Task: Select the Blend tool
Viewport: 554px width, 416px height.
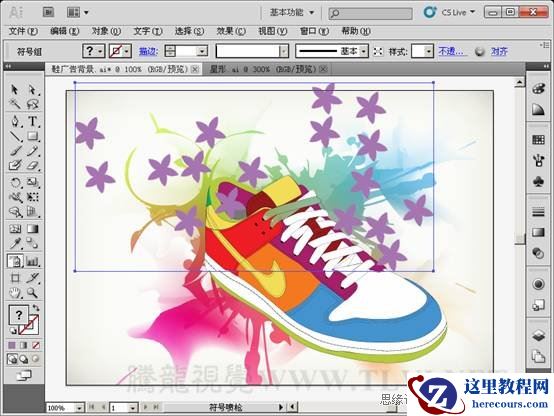Action: [33, 244]
